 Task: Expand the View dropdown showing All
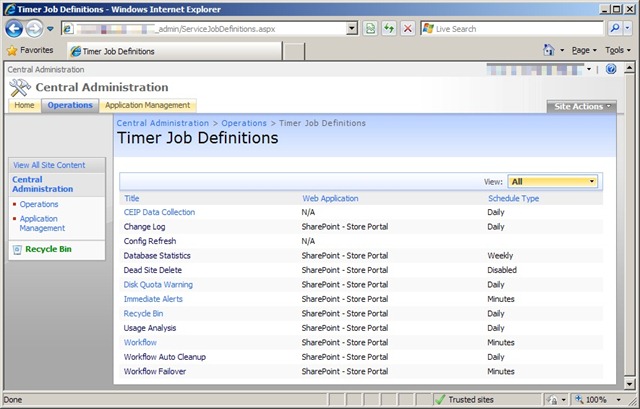coord(553,182)
